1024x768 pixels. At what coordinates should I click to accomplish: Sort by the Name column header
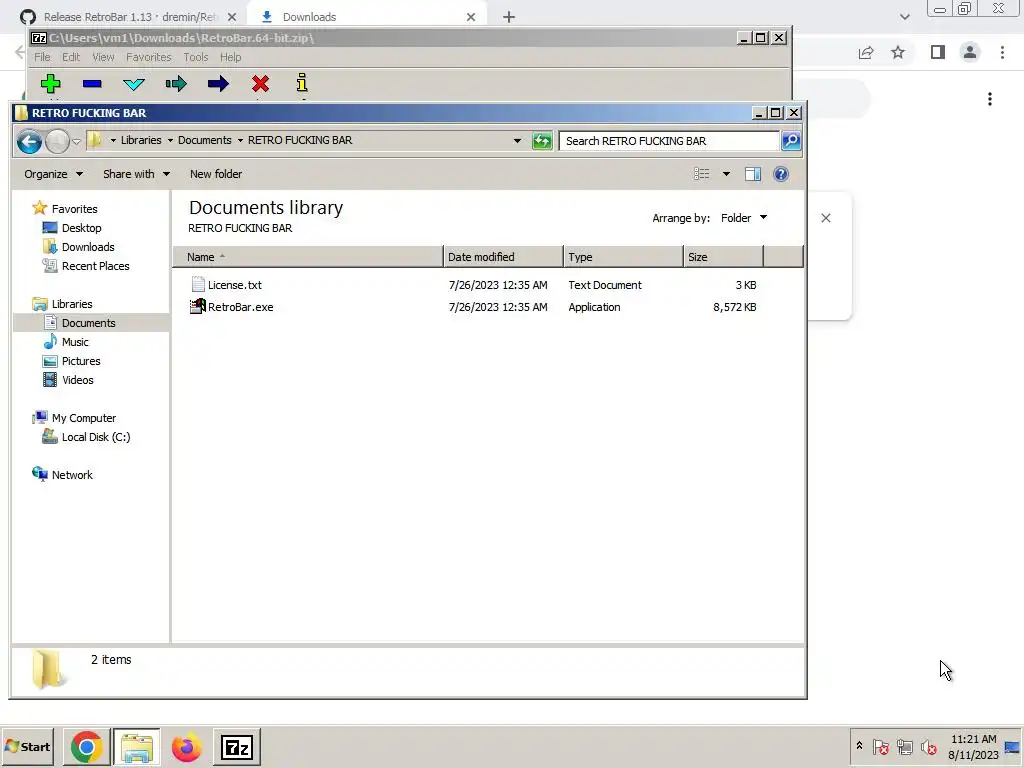pyautogui.click(x=307, y=257)
